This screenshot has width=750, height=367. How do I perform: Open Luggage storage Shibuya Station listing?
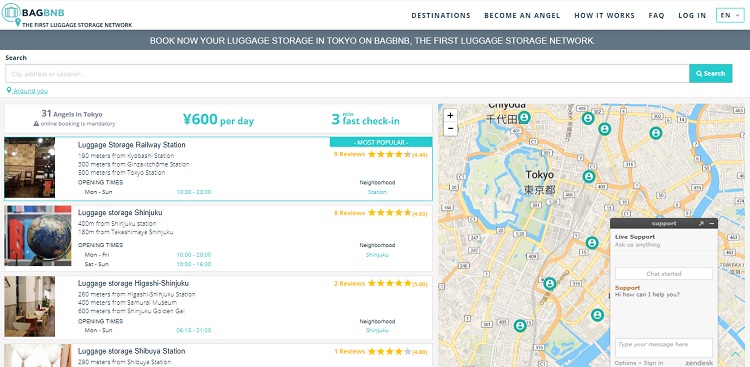[x=132, y=351]
